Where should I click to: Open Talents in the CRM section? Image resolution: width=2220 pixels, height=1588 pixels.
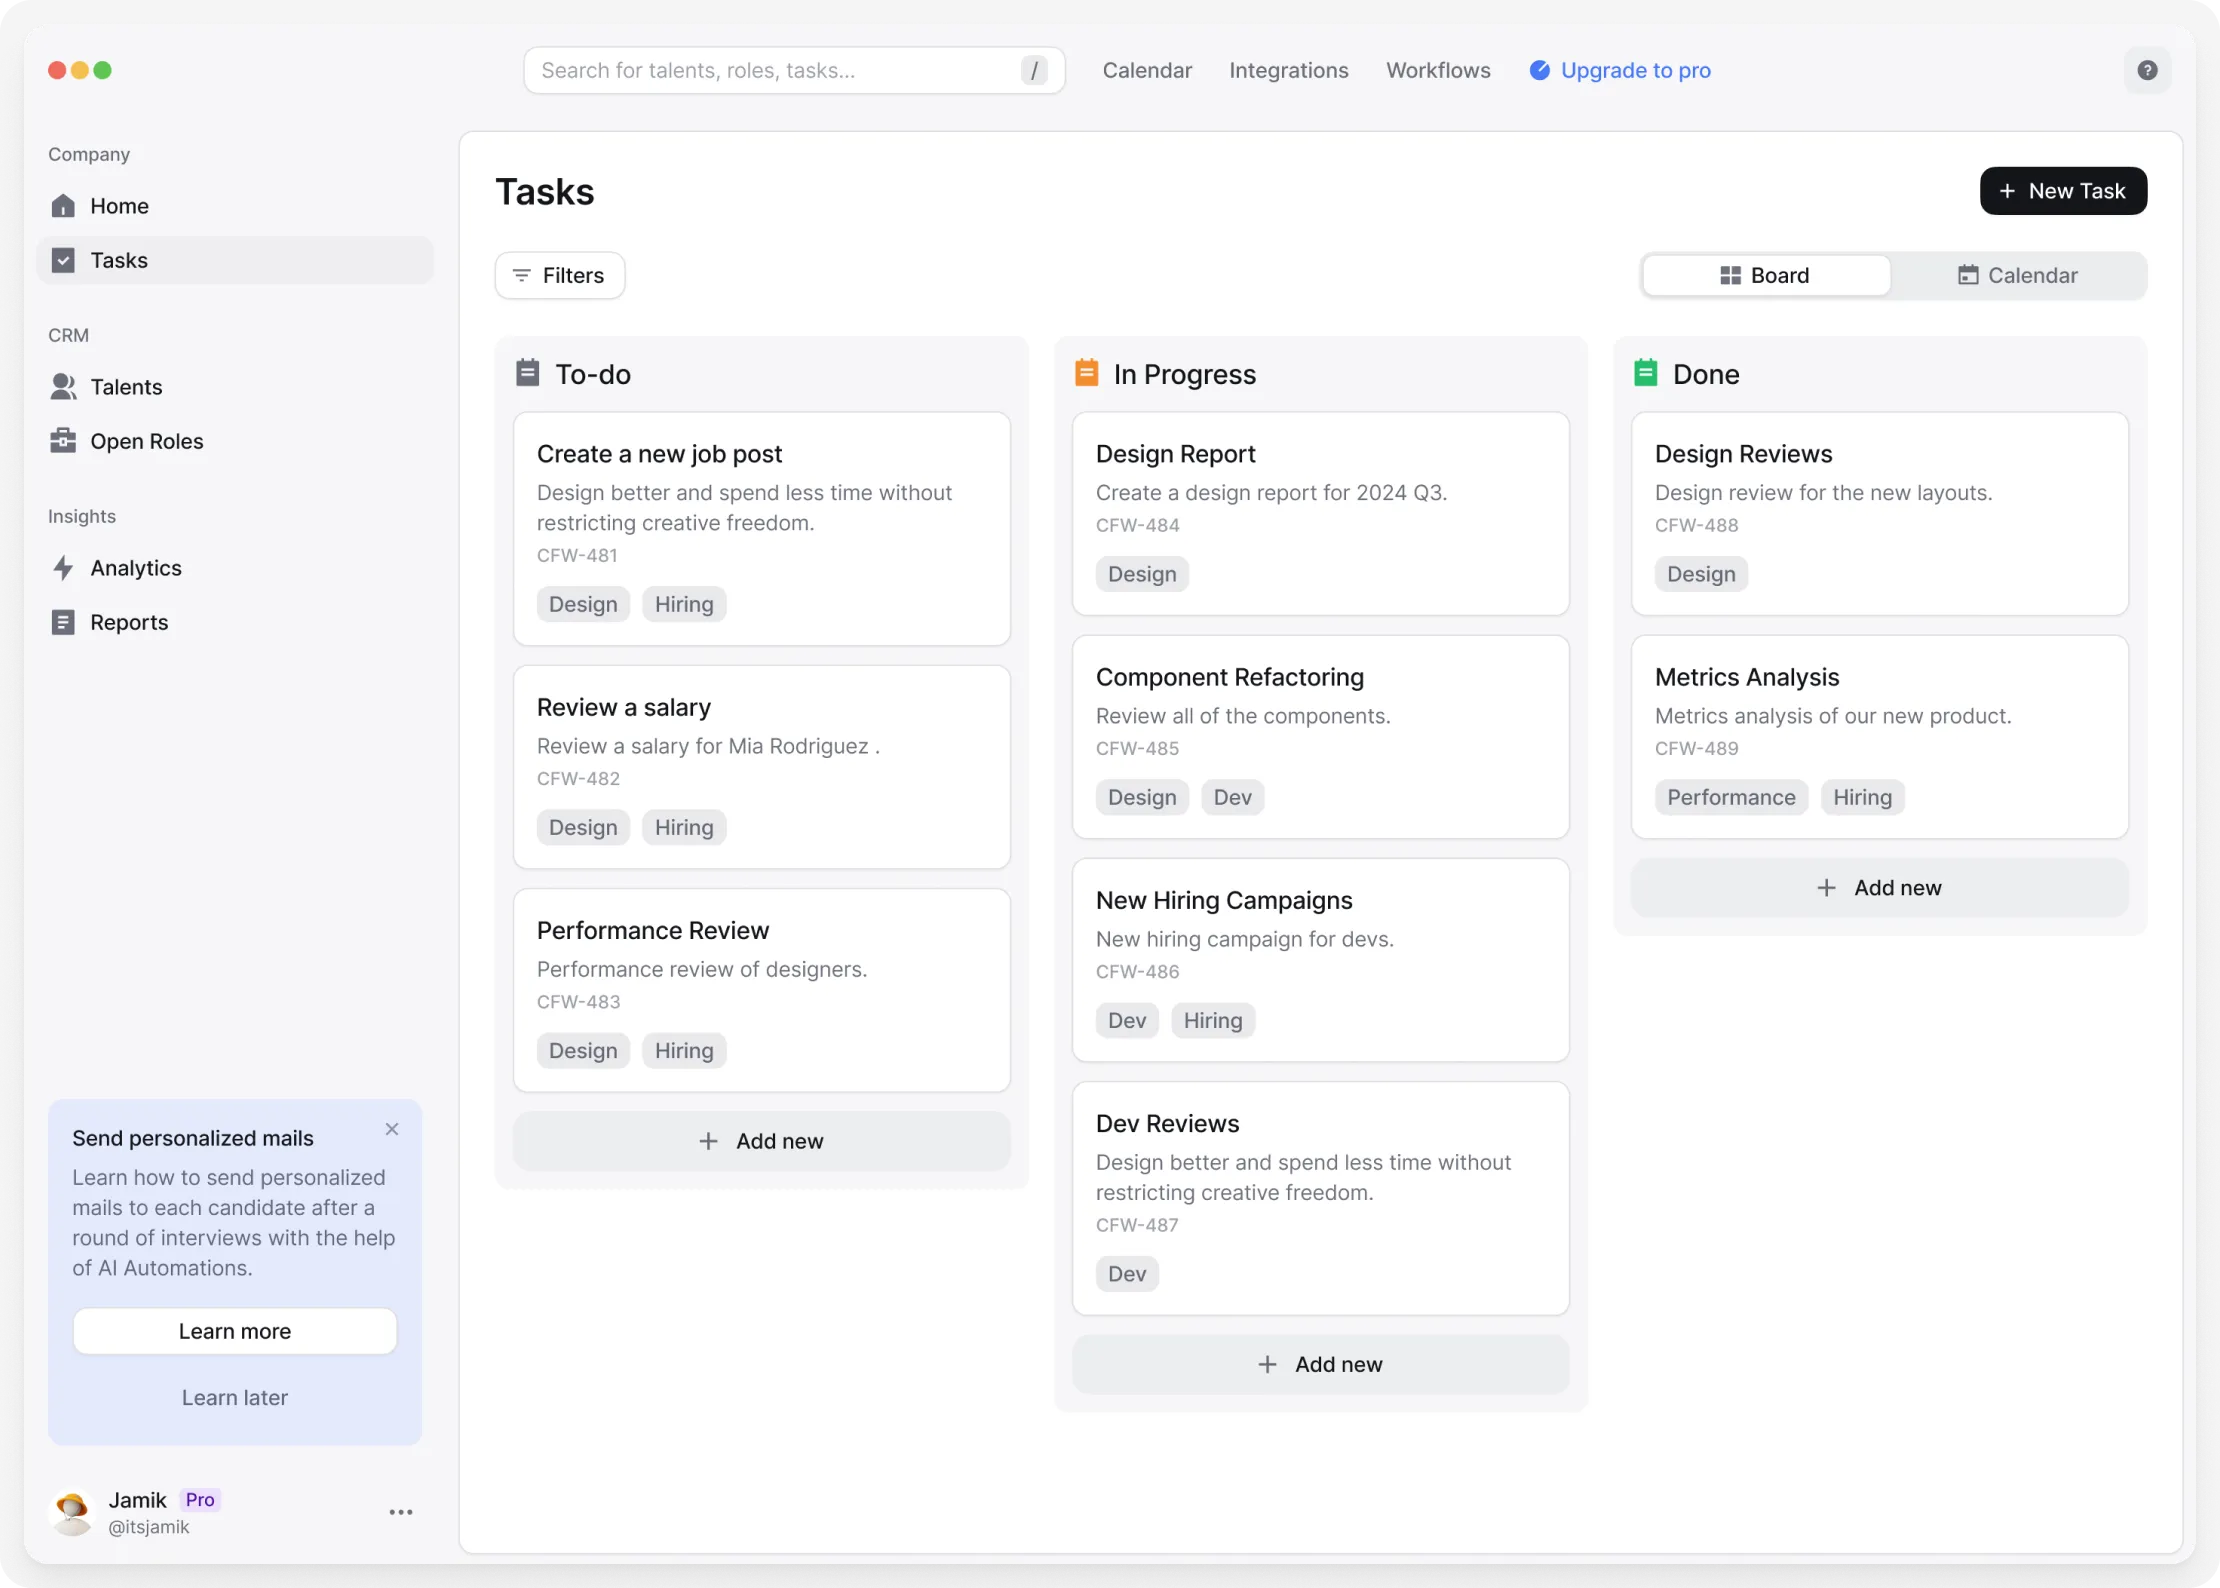coord(125,387)
